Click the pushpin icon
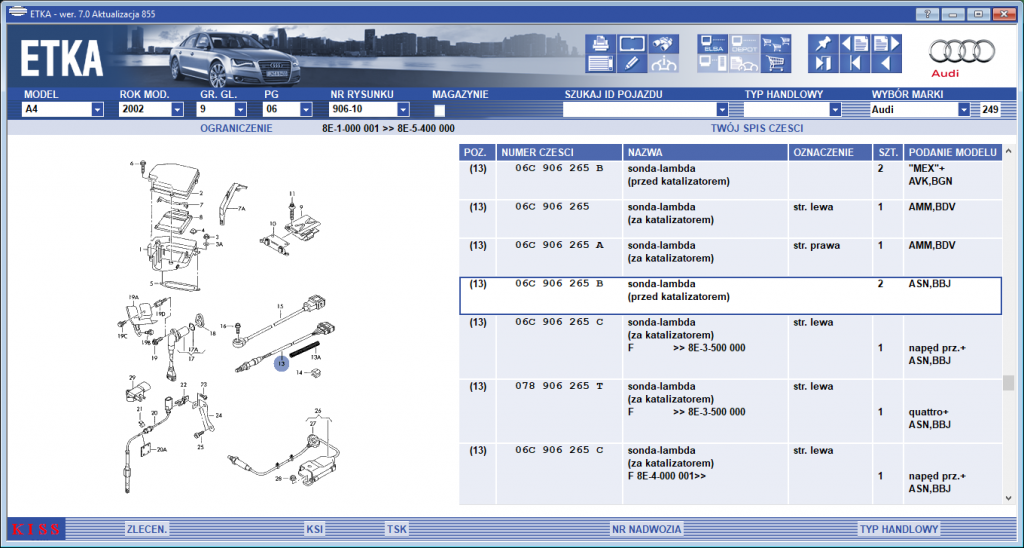Image resolution: width=1024 pixels, height=548 pixels. [x=823, y=44]
